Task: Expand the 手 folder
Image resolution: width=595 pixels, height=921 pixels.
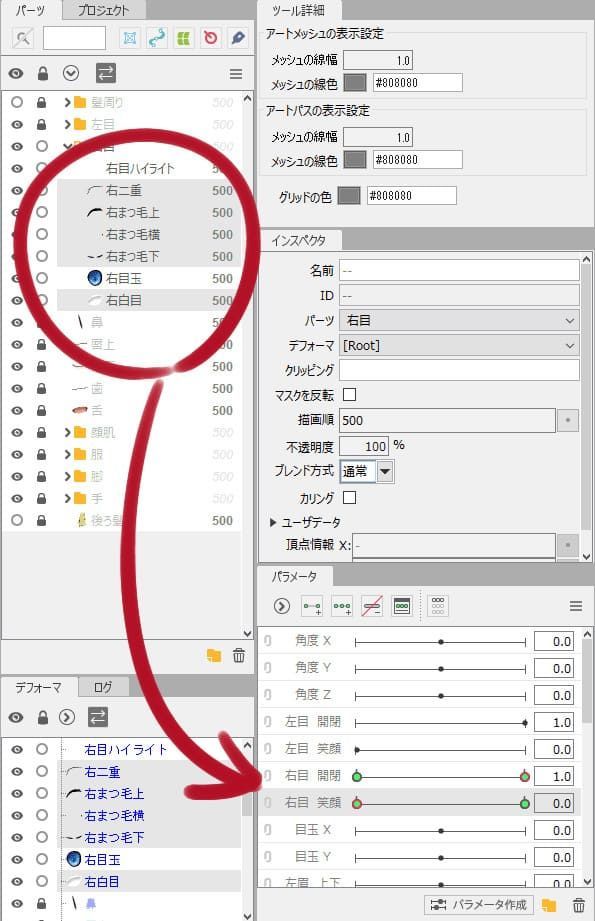Action: 67,499
